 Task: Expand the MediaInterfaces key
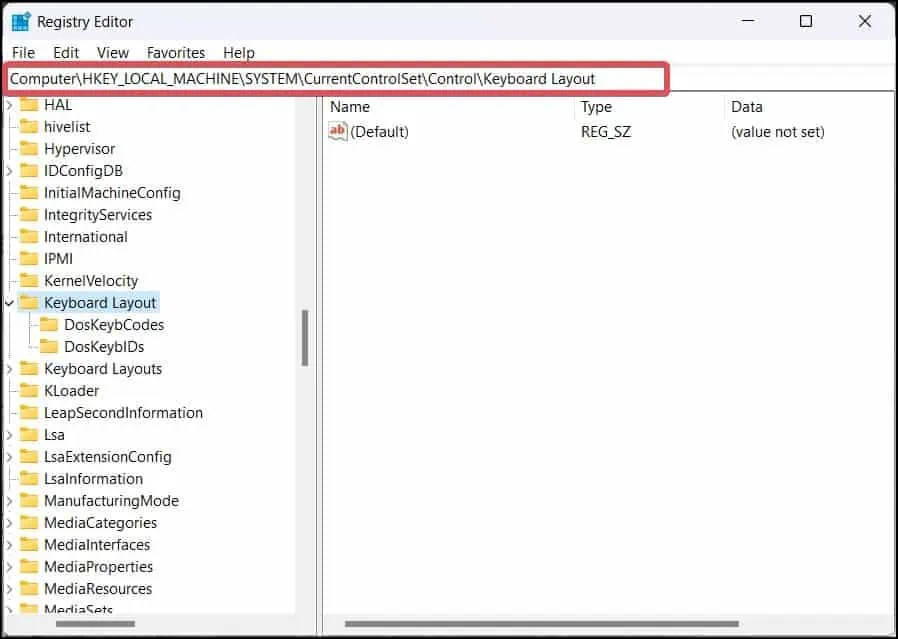pos(9,545)
